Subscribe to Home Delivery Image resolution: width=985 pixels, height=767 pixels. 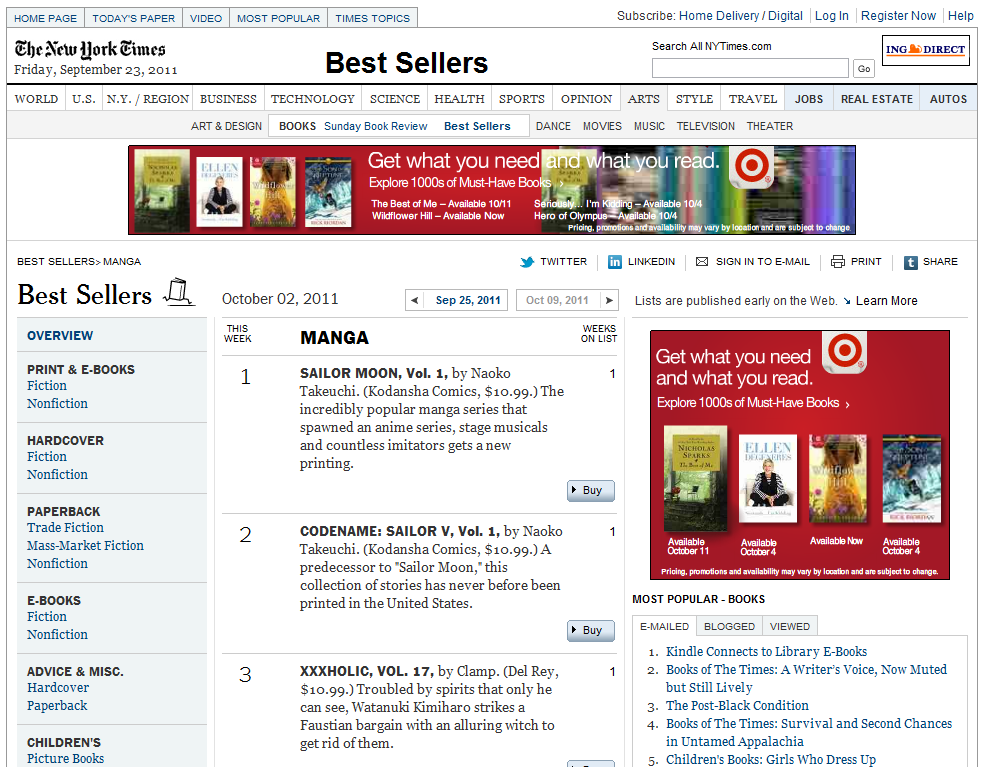(x=719, y=16)
